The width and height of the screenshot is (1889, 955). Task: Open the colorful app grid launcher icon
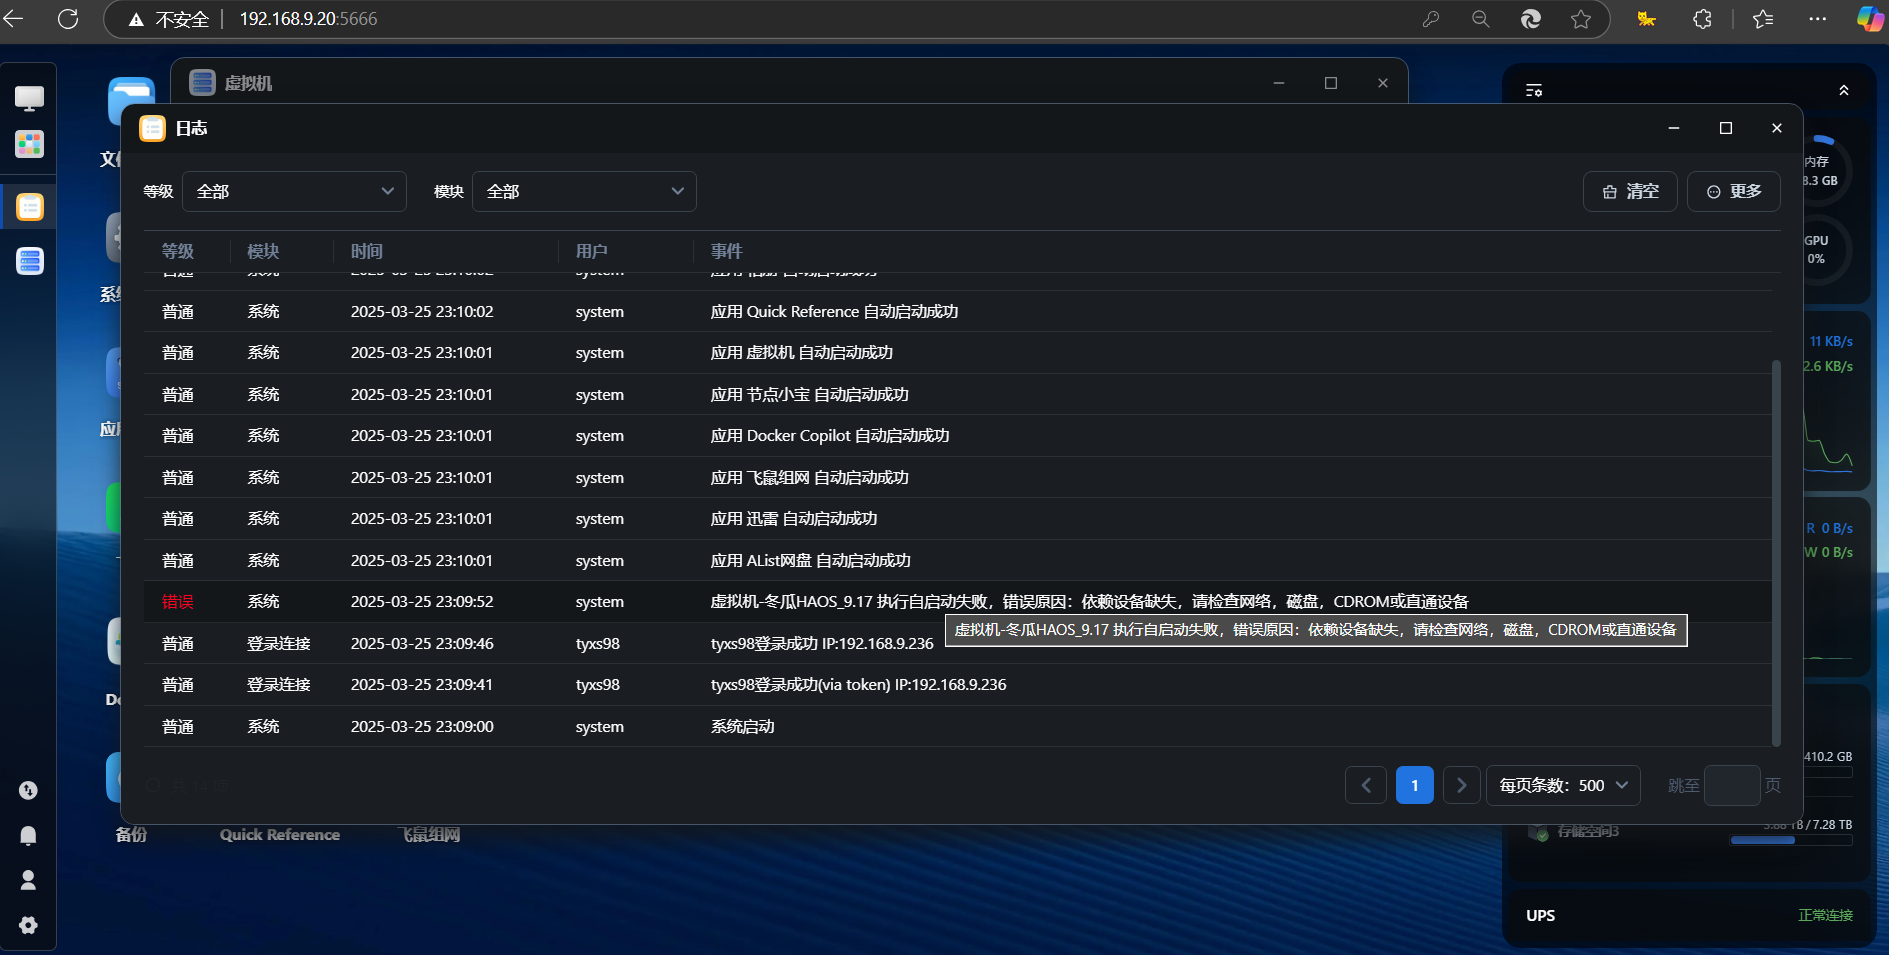(x=29, y=144)
